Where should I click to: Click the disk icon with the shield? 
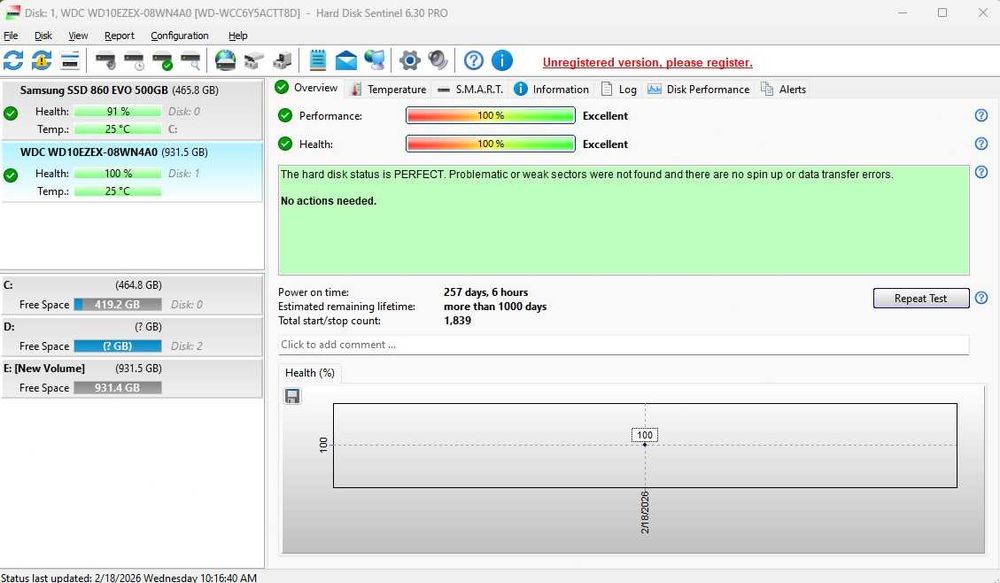[x=105, y=61]
